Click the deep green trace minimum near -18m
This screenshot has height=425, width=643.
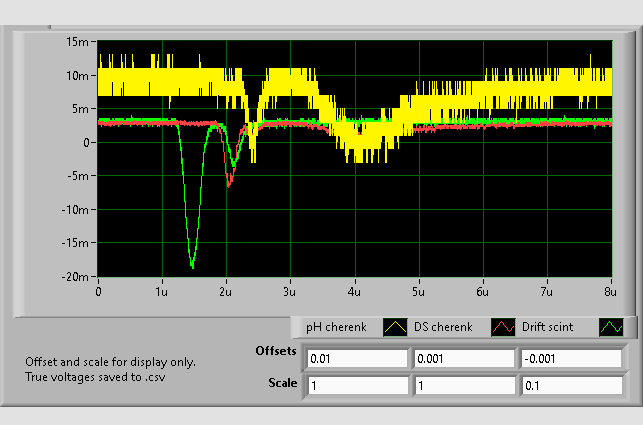click(192, 265)
